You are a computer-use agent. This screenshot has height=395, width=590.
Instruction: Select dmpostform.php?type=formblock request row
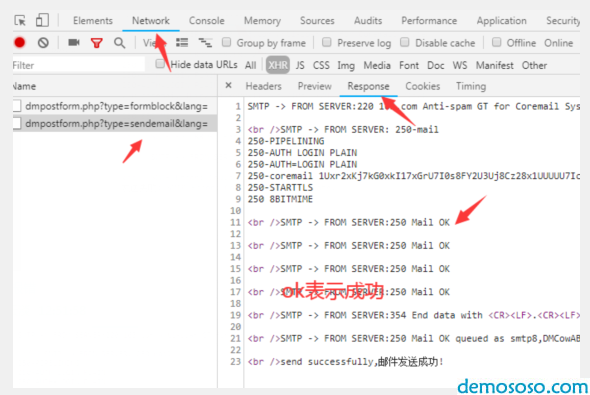click(x=115, y=106)
